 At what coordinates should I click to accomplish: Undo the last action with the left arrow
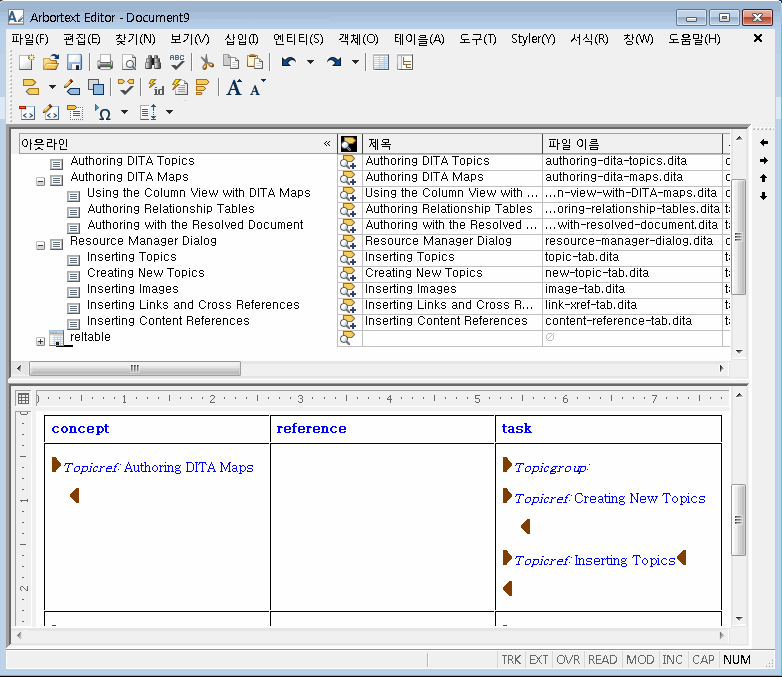point(289,62)
